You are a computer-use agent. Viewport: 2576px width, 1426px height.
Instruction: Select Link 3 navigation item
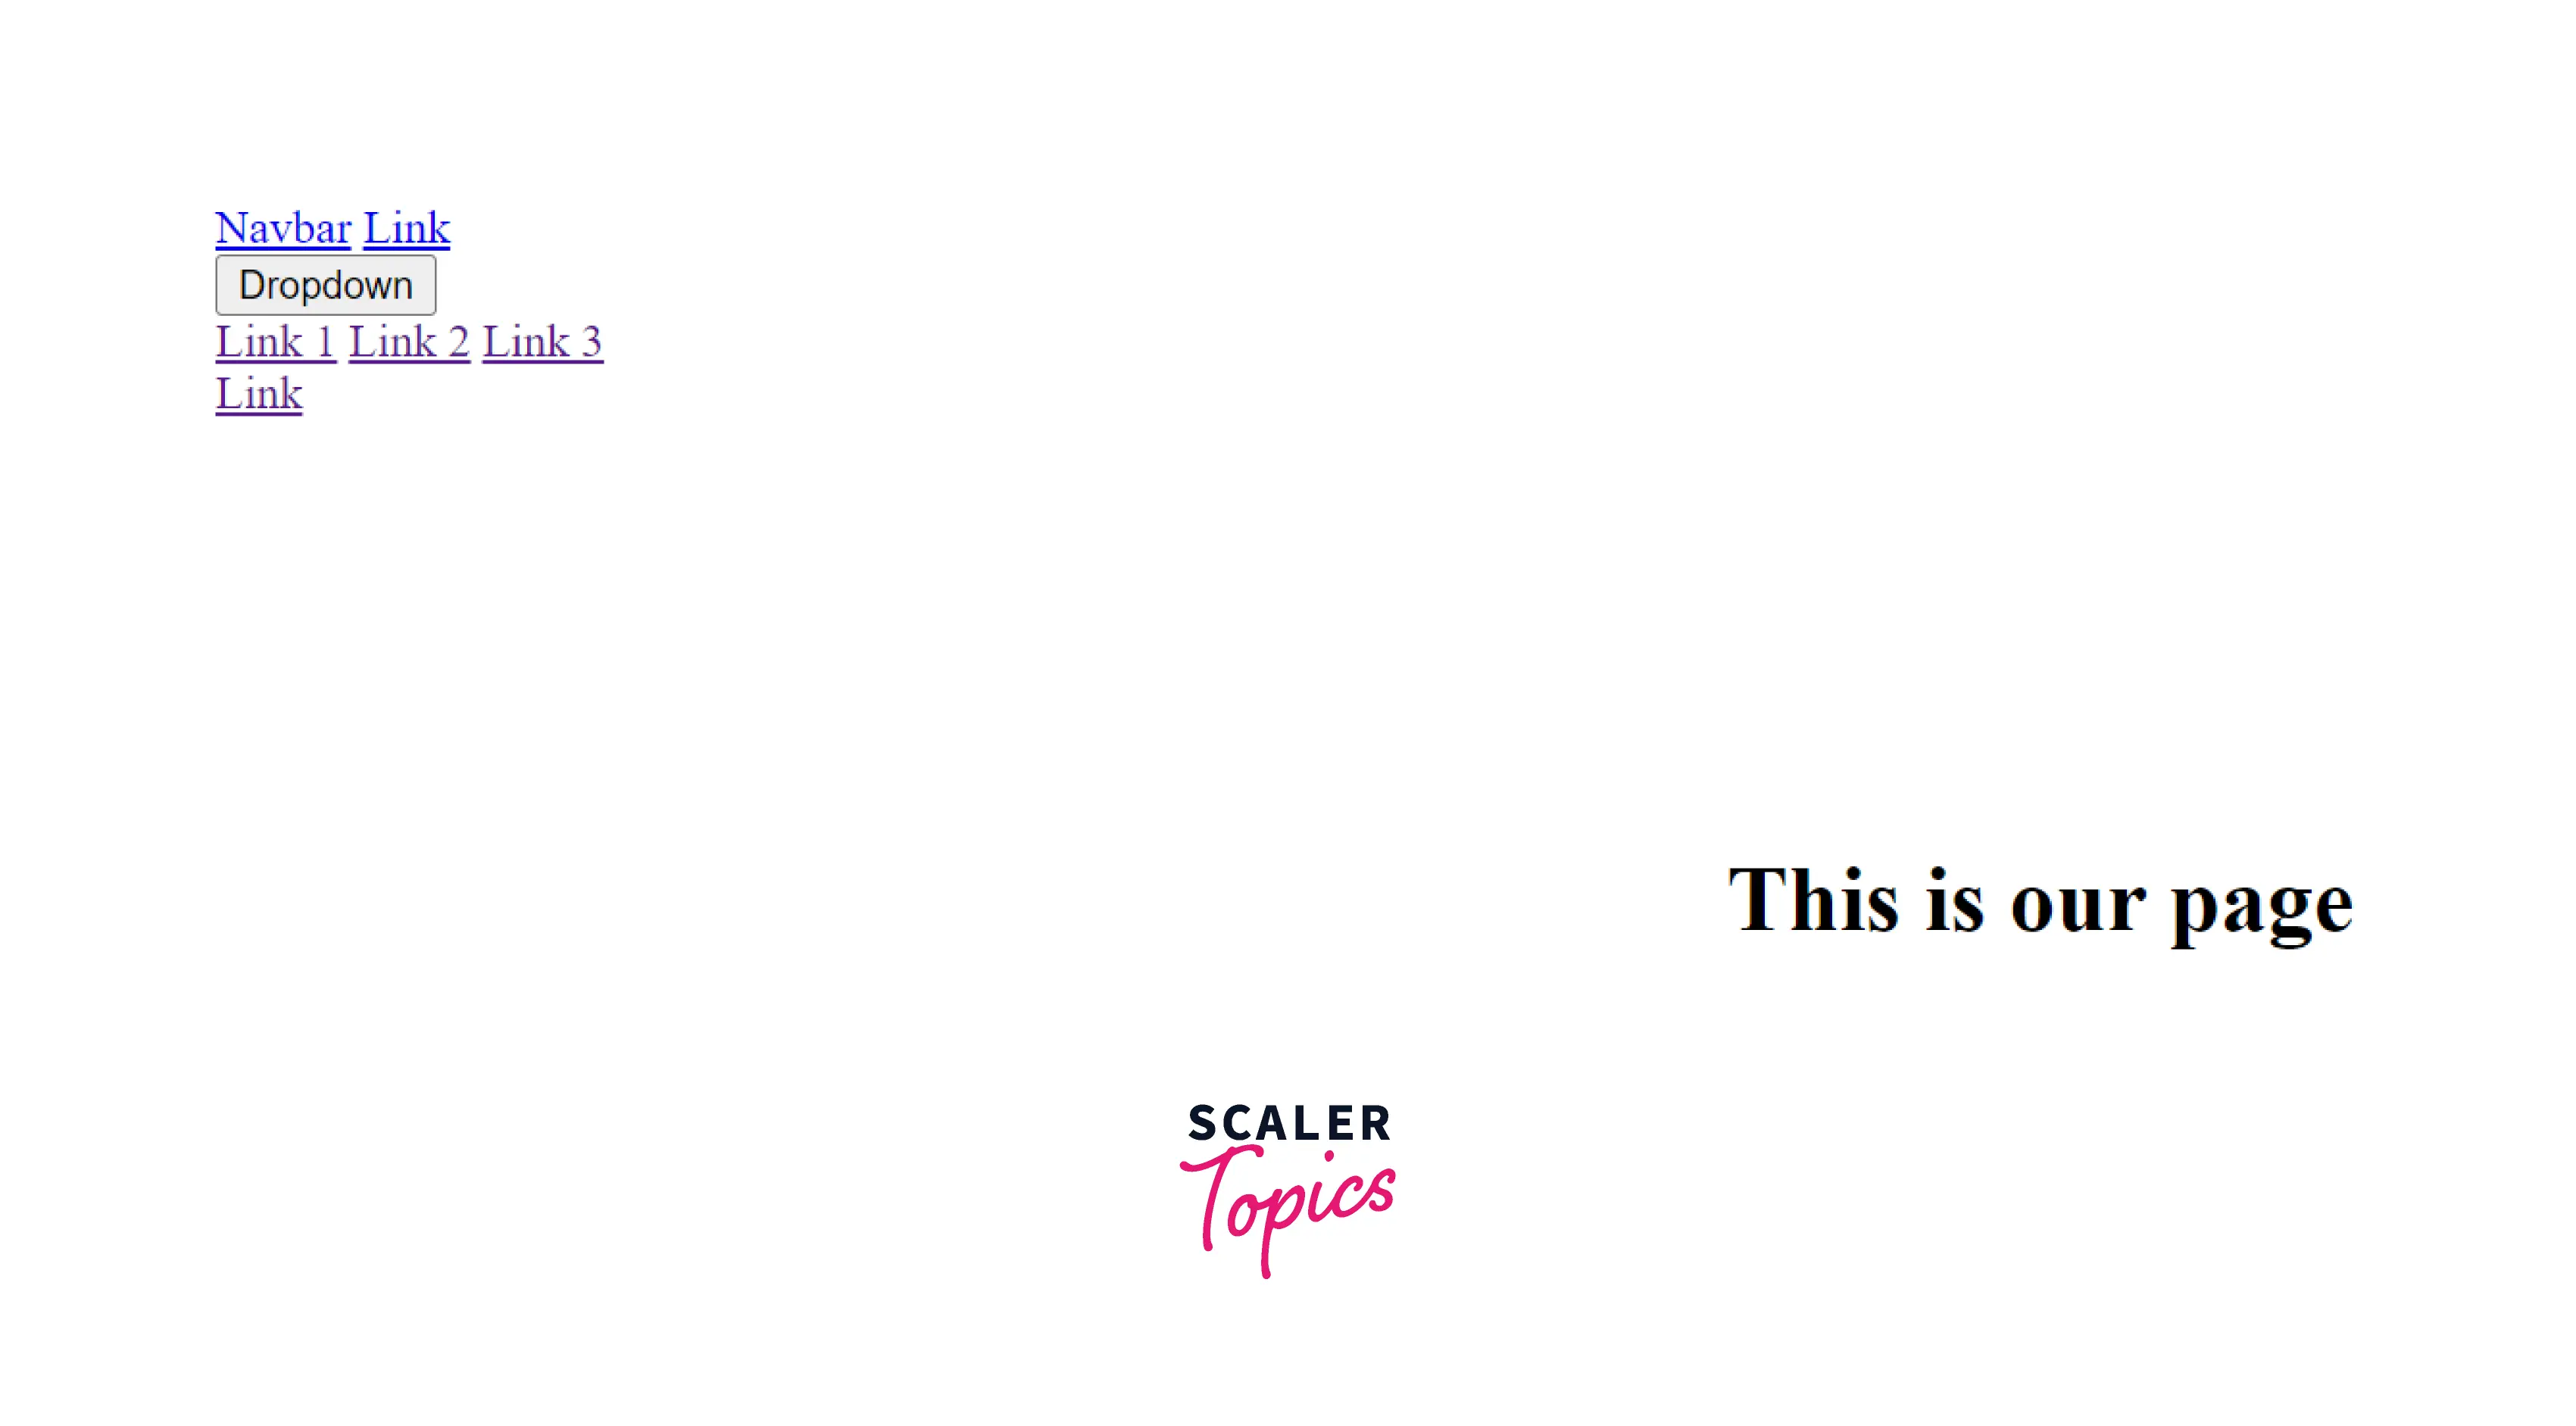(542, 339)
